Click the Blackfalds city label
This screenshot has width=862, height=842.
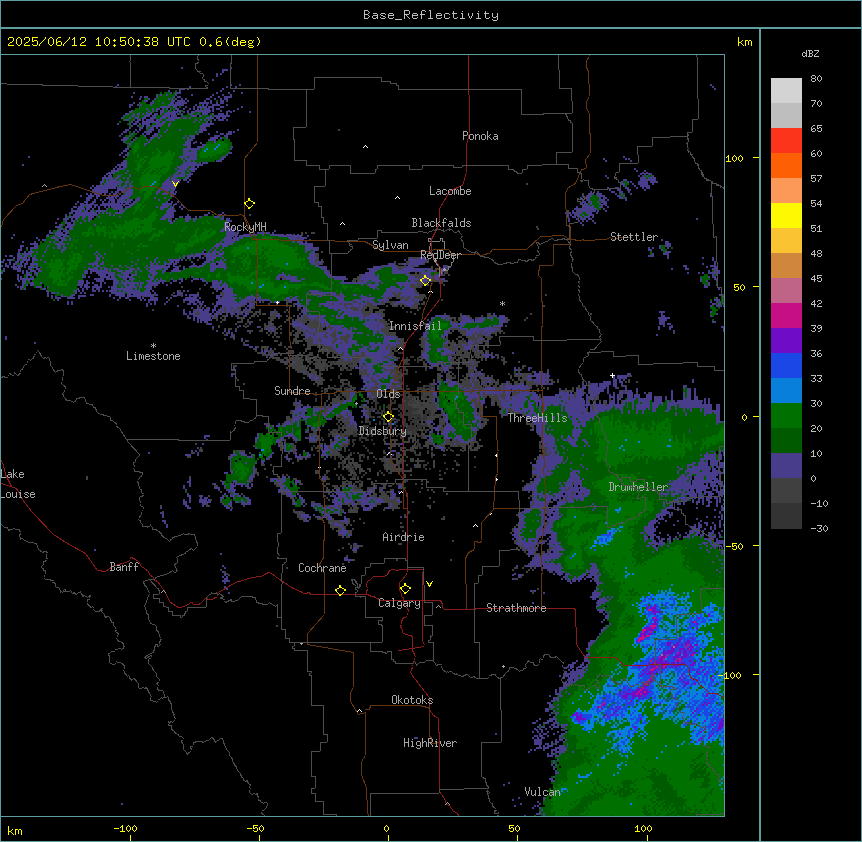click(x=441, y=223)
